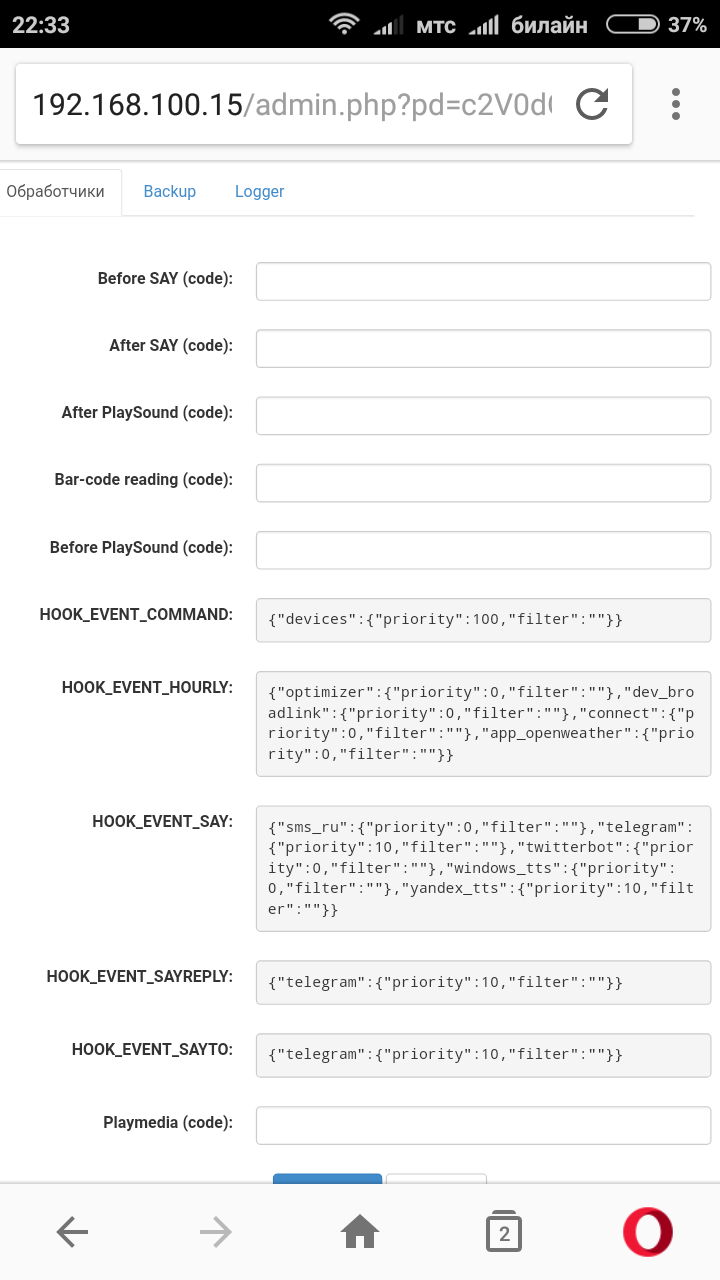Navigate back using the back arrow

pos(72,1231)
